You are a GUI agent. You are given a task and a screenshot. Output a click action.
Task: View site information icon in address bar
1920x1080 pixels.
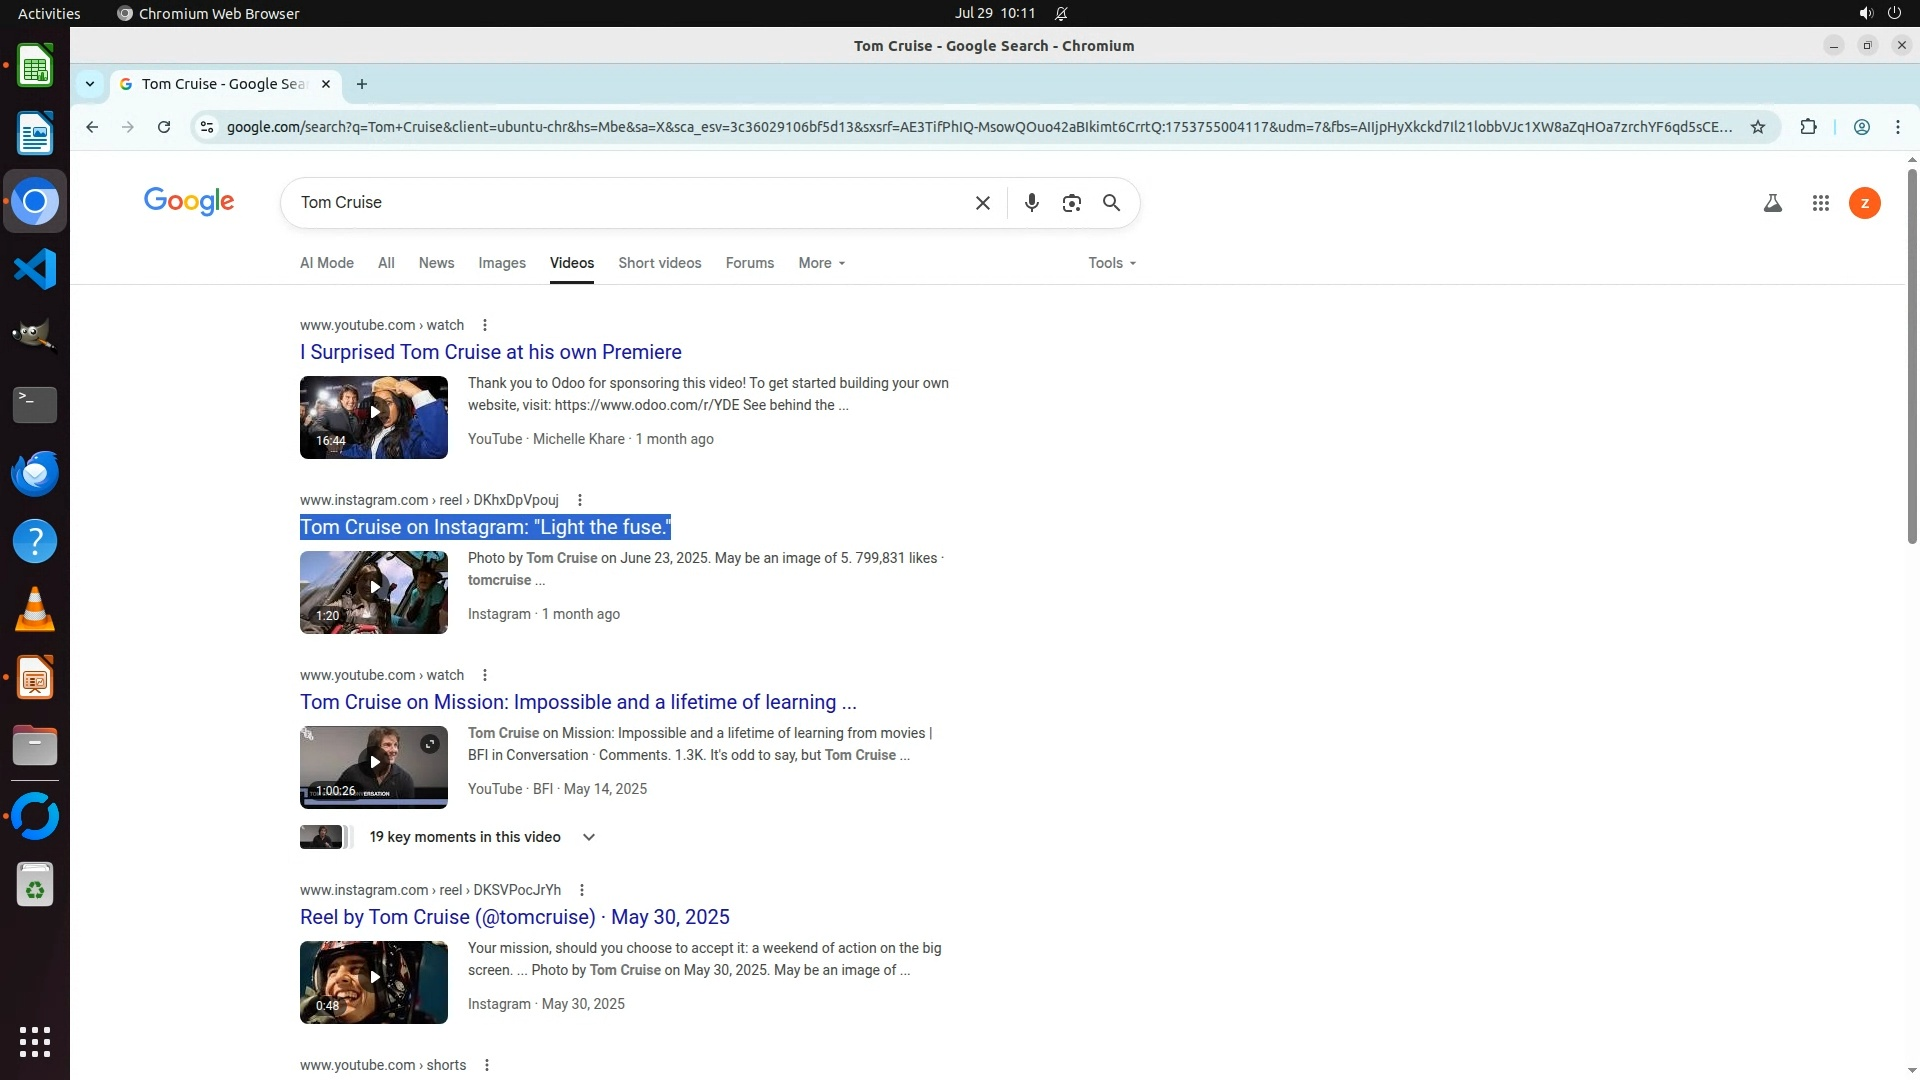[207, 127]
